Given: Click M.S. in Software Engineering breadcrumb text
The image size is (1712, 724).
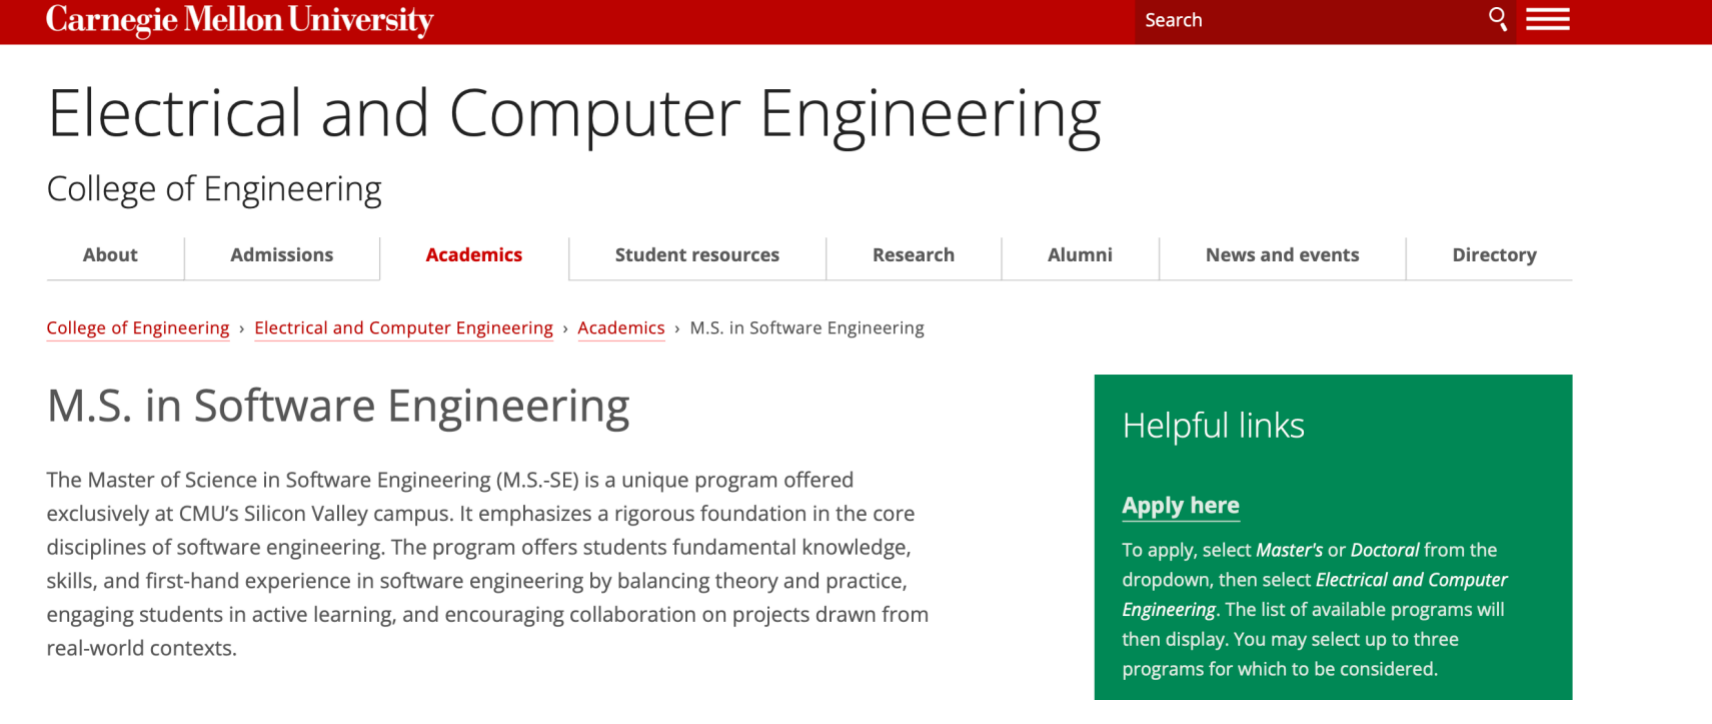Looking at the screenshot, I should [806, 328].
